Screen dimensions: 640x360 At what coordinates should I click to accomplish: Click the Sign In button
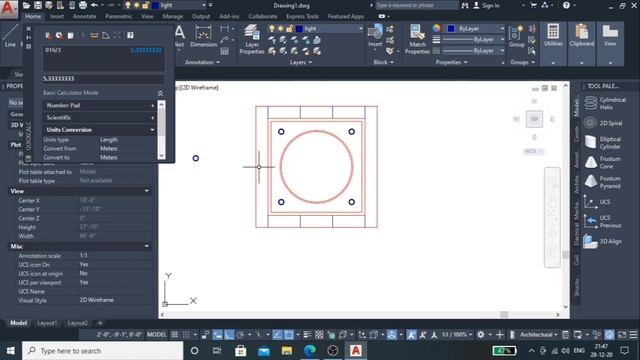tap(487, 5)
